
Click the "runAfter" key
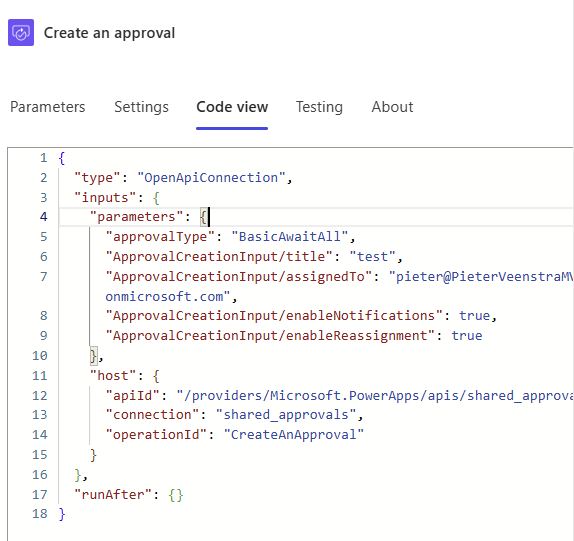[x=113, y=495]
